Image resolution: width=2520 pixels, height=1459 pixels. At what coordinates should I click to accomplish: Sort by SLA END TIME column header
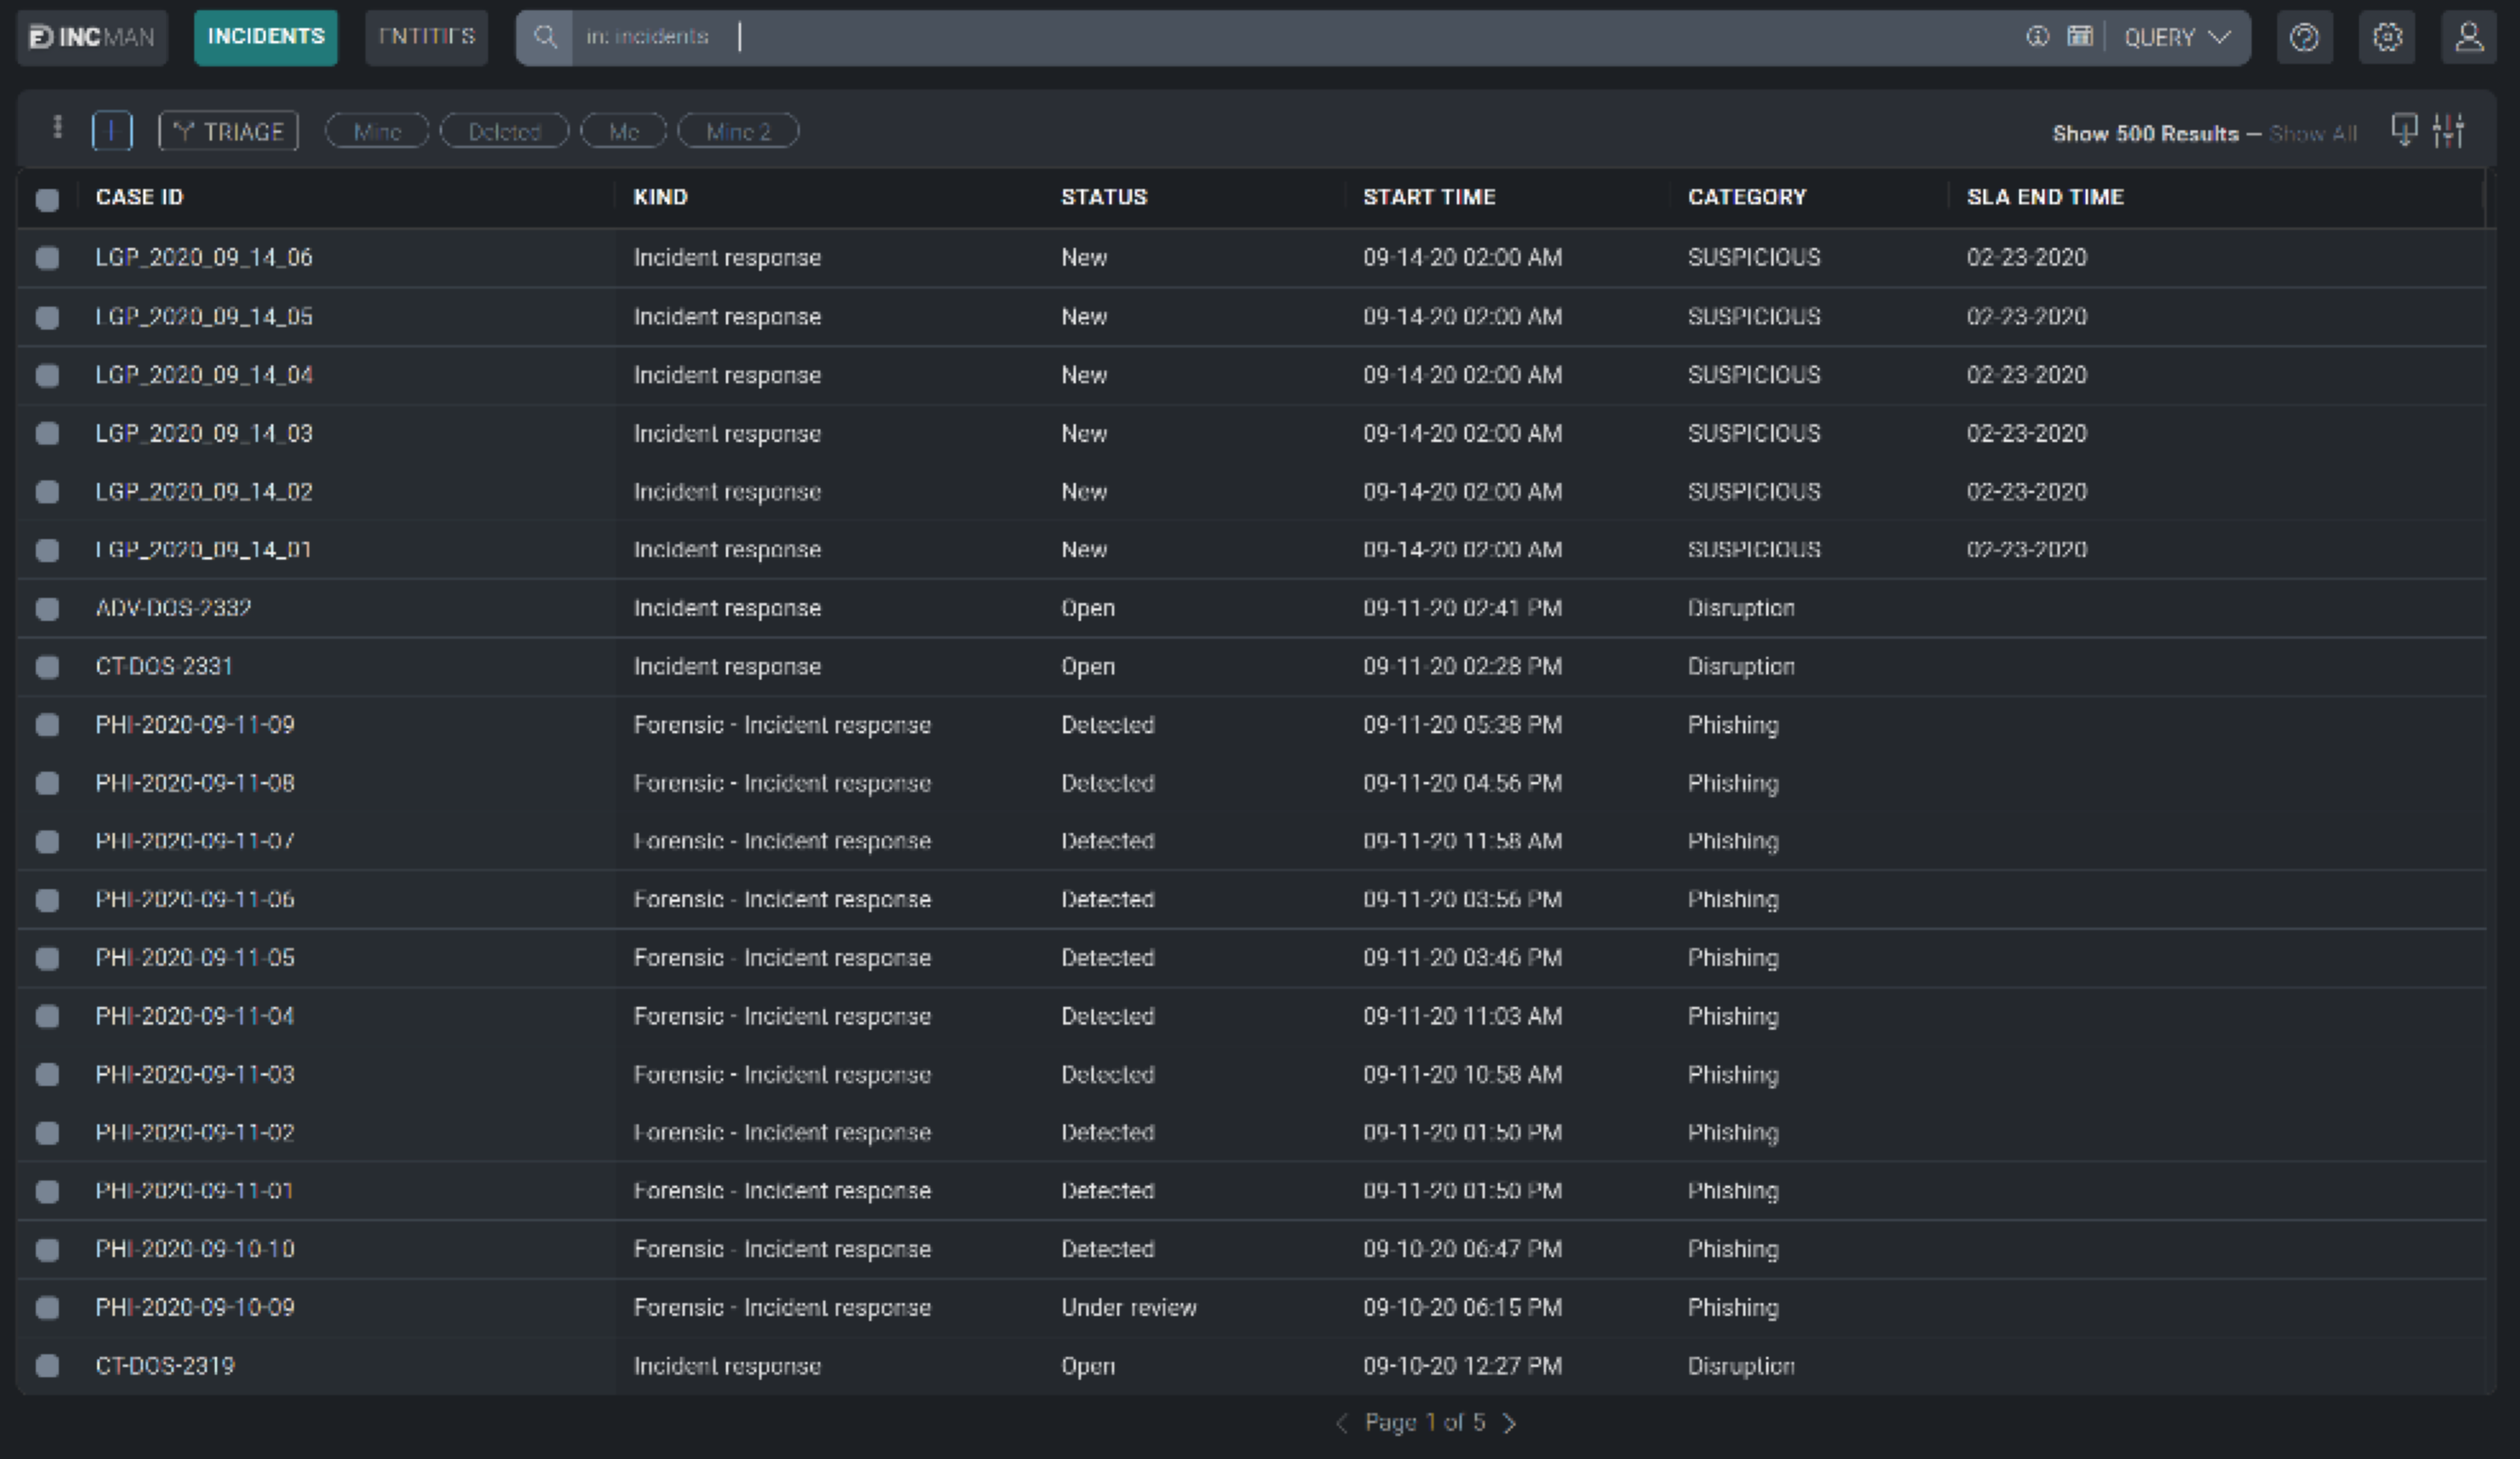[x=2045, y=197]
